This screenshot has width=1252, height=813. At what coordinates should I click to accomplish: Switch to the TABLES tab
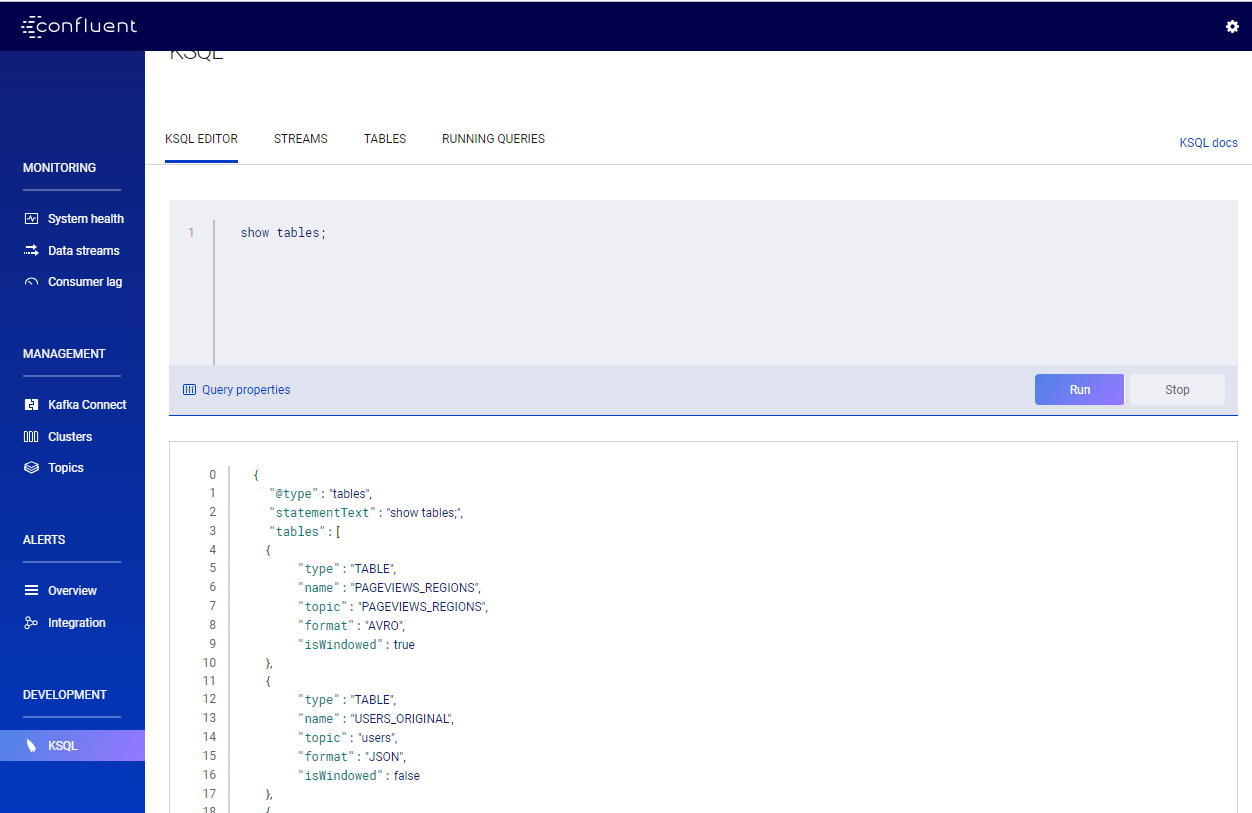(x=385, y=139)
